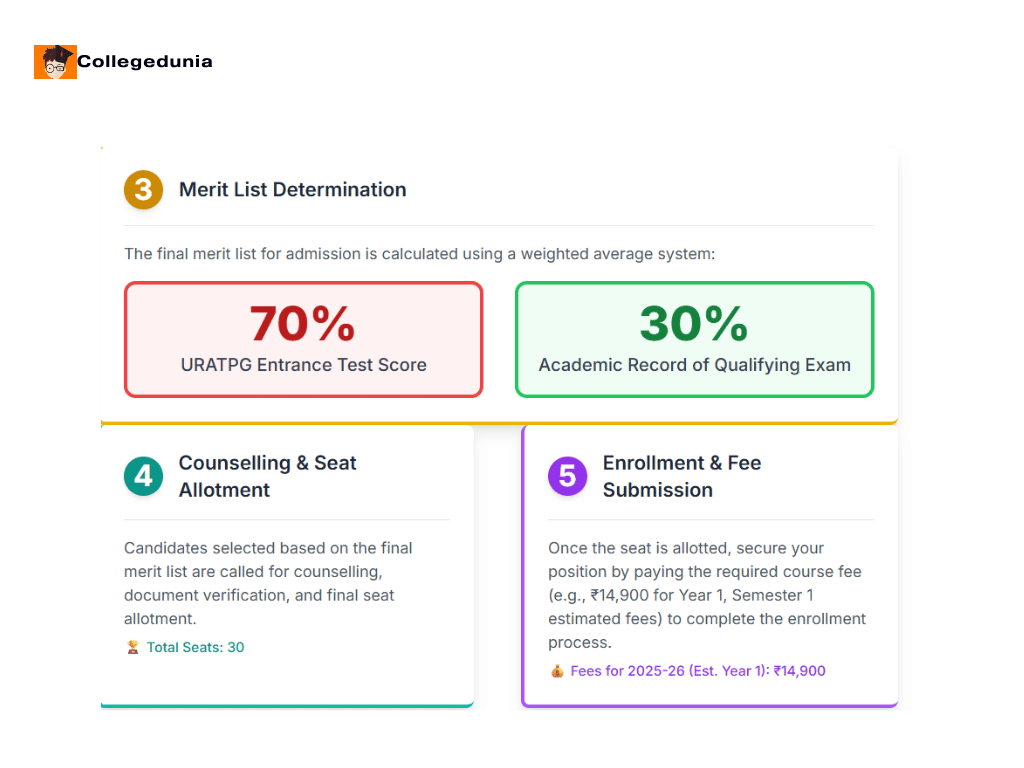The height and width of the screenshot is (768, 1024).
Task: Click the weighted average system sentence
Action: click(x=419, y=254)
